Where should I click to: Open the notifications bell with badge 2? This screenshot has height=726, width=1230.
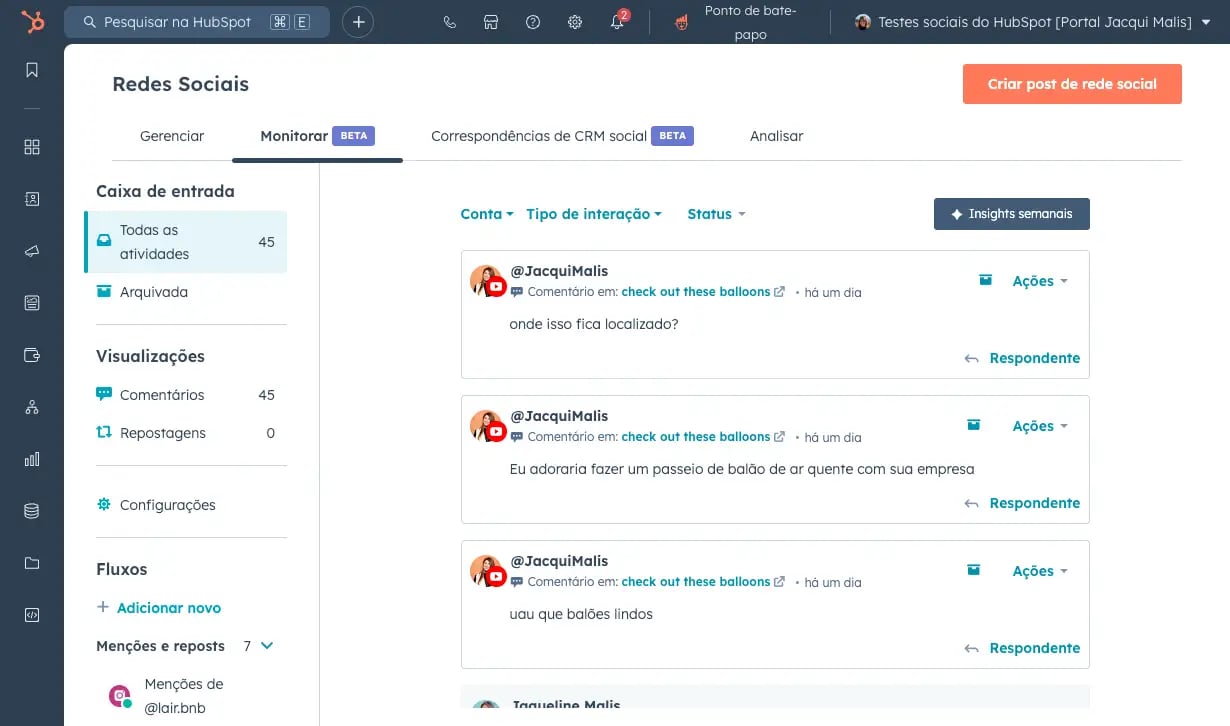pos(618,21)
